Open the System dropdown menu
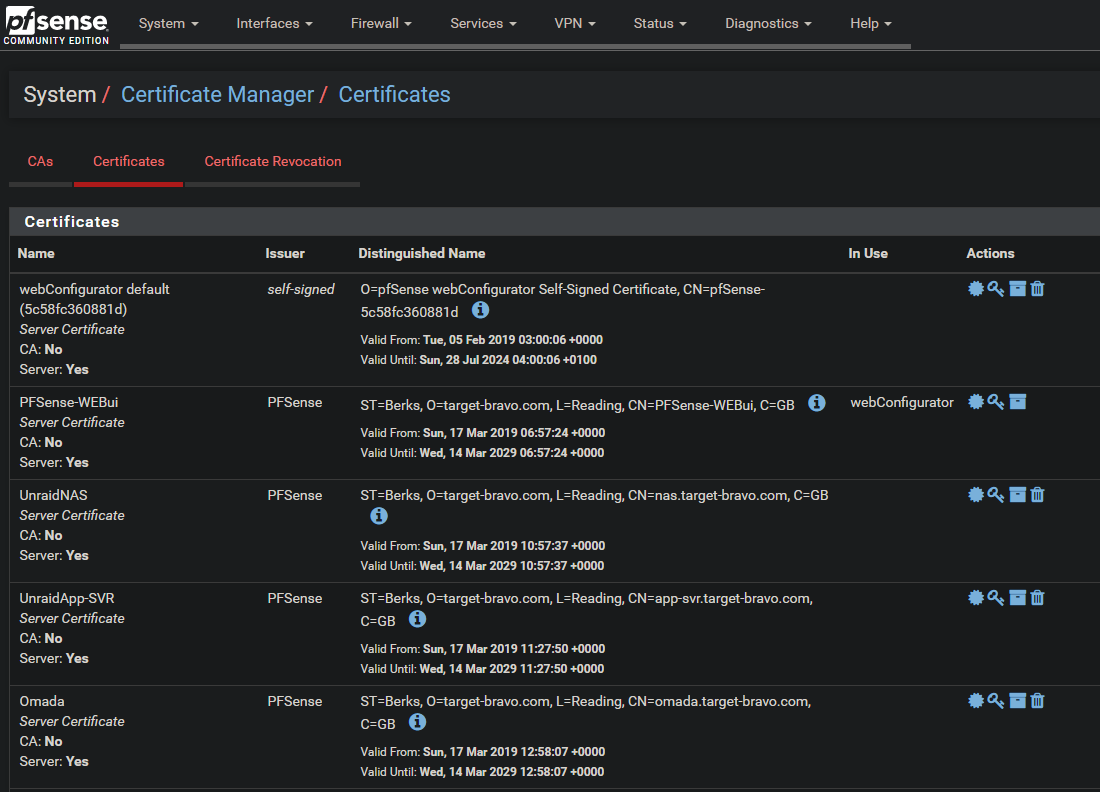The width and height of the screenshot is (1100, 792). click(x=168, y=23)
